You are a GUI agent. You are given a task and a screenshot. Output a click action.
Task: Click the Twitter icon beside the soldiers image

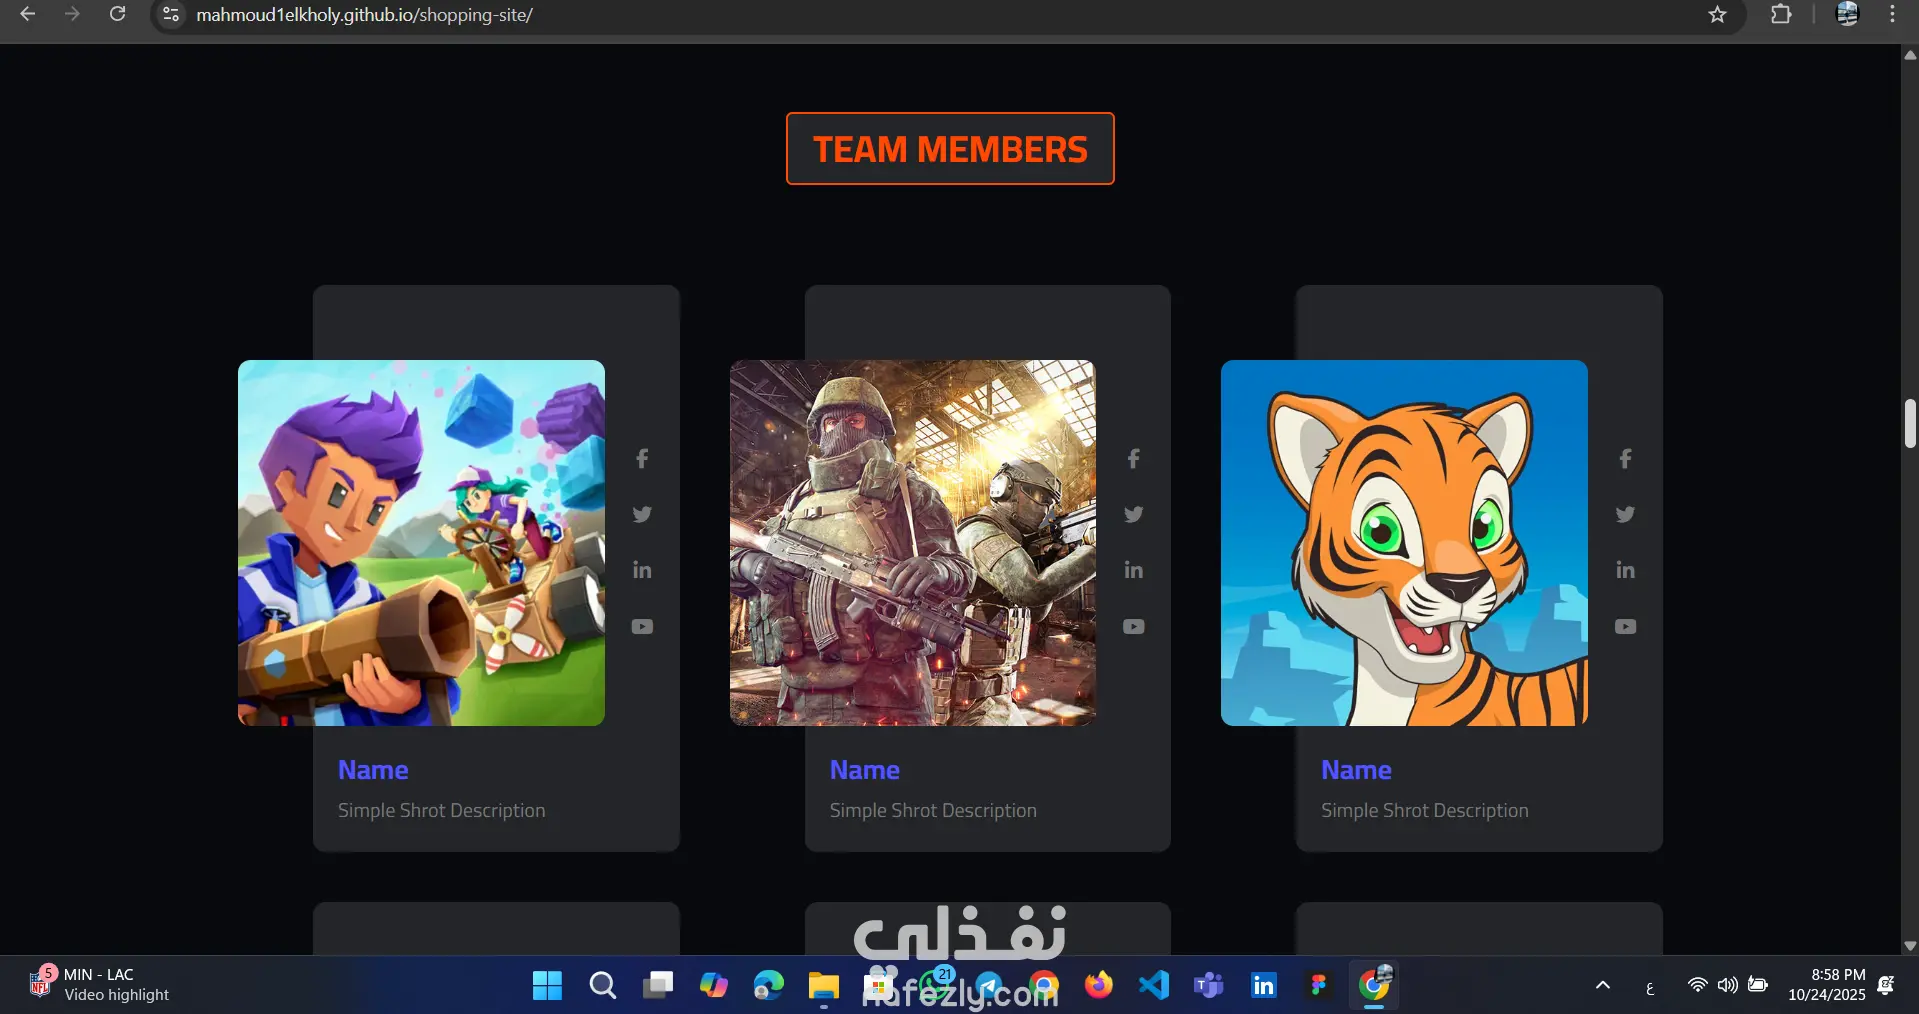point(1133,514)
